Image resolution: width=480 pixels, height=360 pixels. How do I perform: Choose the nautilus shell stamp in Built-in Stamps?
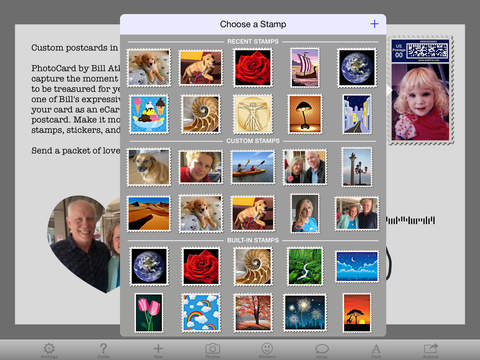tap(253, 266)
